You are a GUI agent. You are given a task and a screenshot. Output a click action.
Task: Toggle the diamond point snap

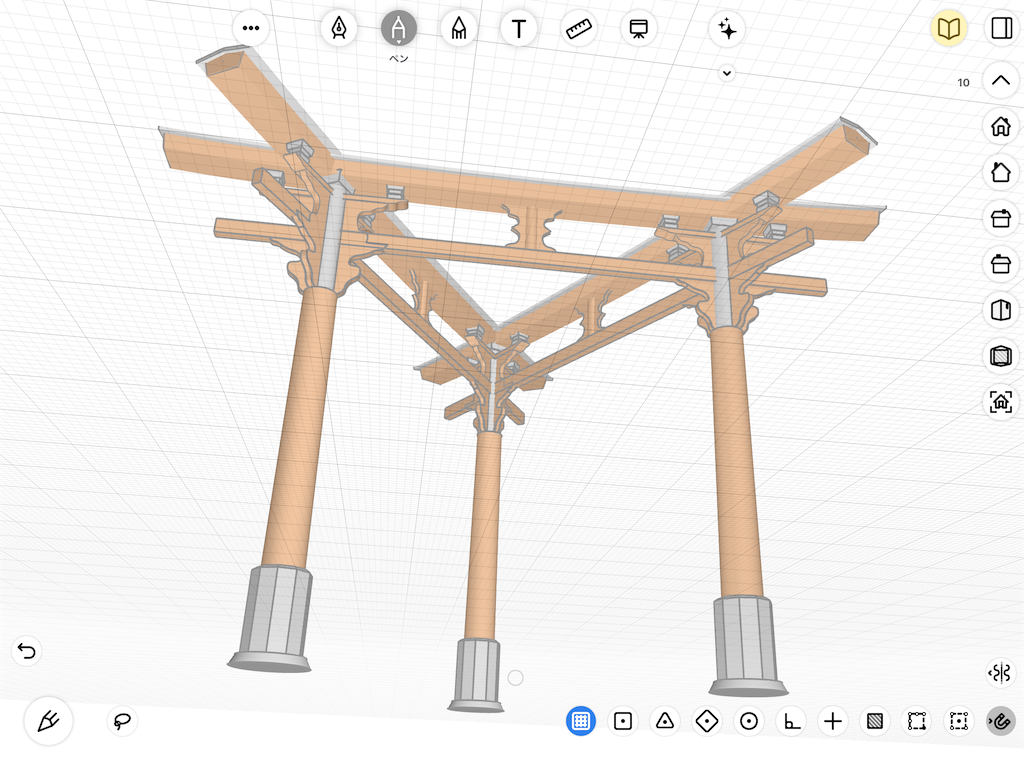pos(707,721)
